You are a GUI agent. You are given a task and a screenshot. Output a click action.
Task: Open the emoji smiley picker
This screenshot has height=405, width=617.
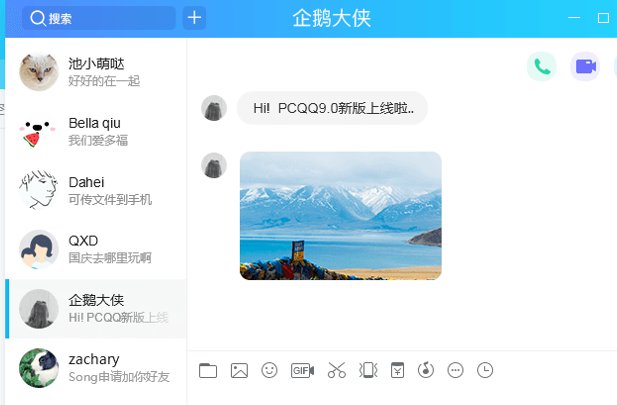coord(270,370)
